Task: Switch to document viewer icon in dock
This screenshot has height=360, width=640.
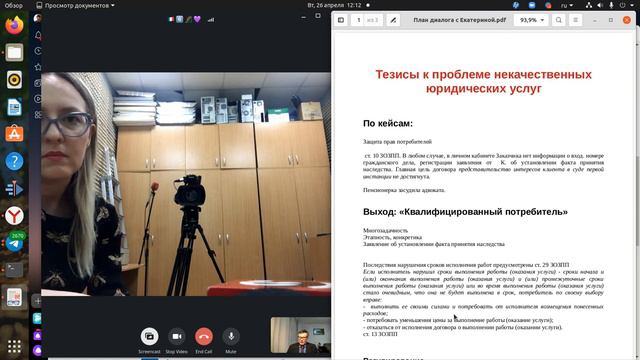Action: click(14, 297)
